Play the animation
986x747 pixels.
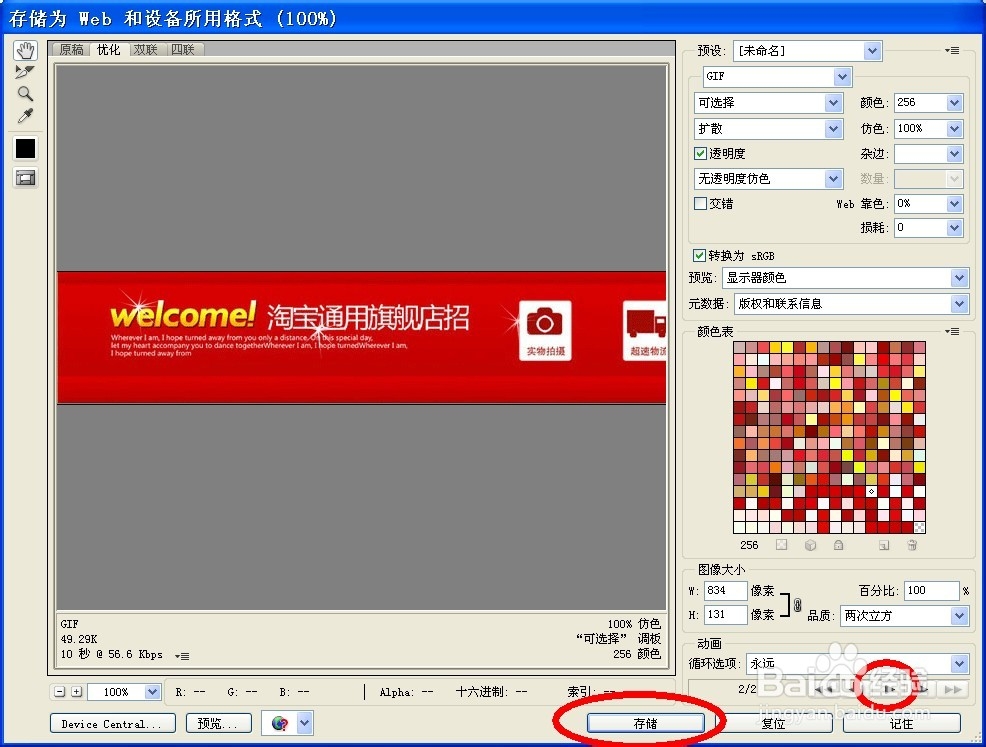click(890, 690)
